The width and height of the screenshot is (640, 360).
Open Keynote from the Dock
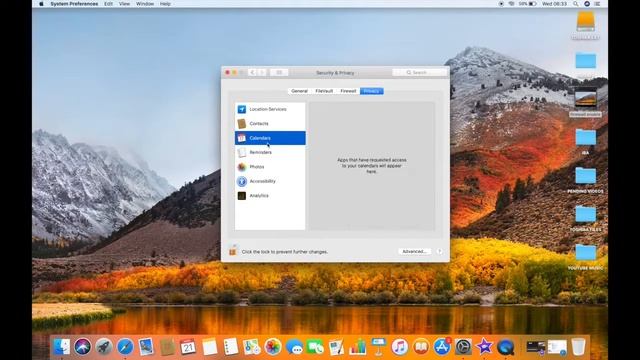coord(378,347)
